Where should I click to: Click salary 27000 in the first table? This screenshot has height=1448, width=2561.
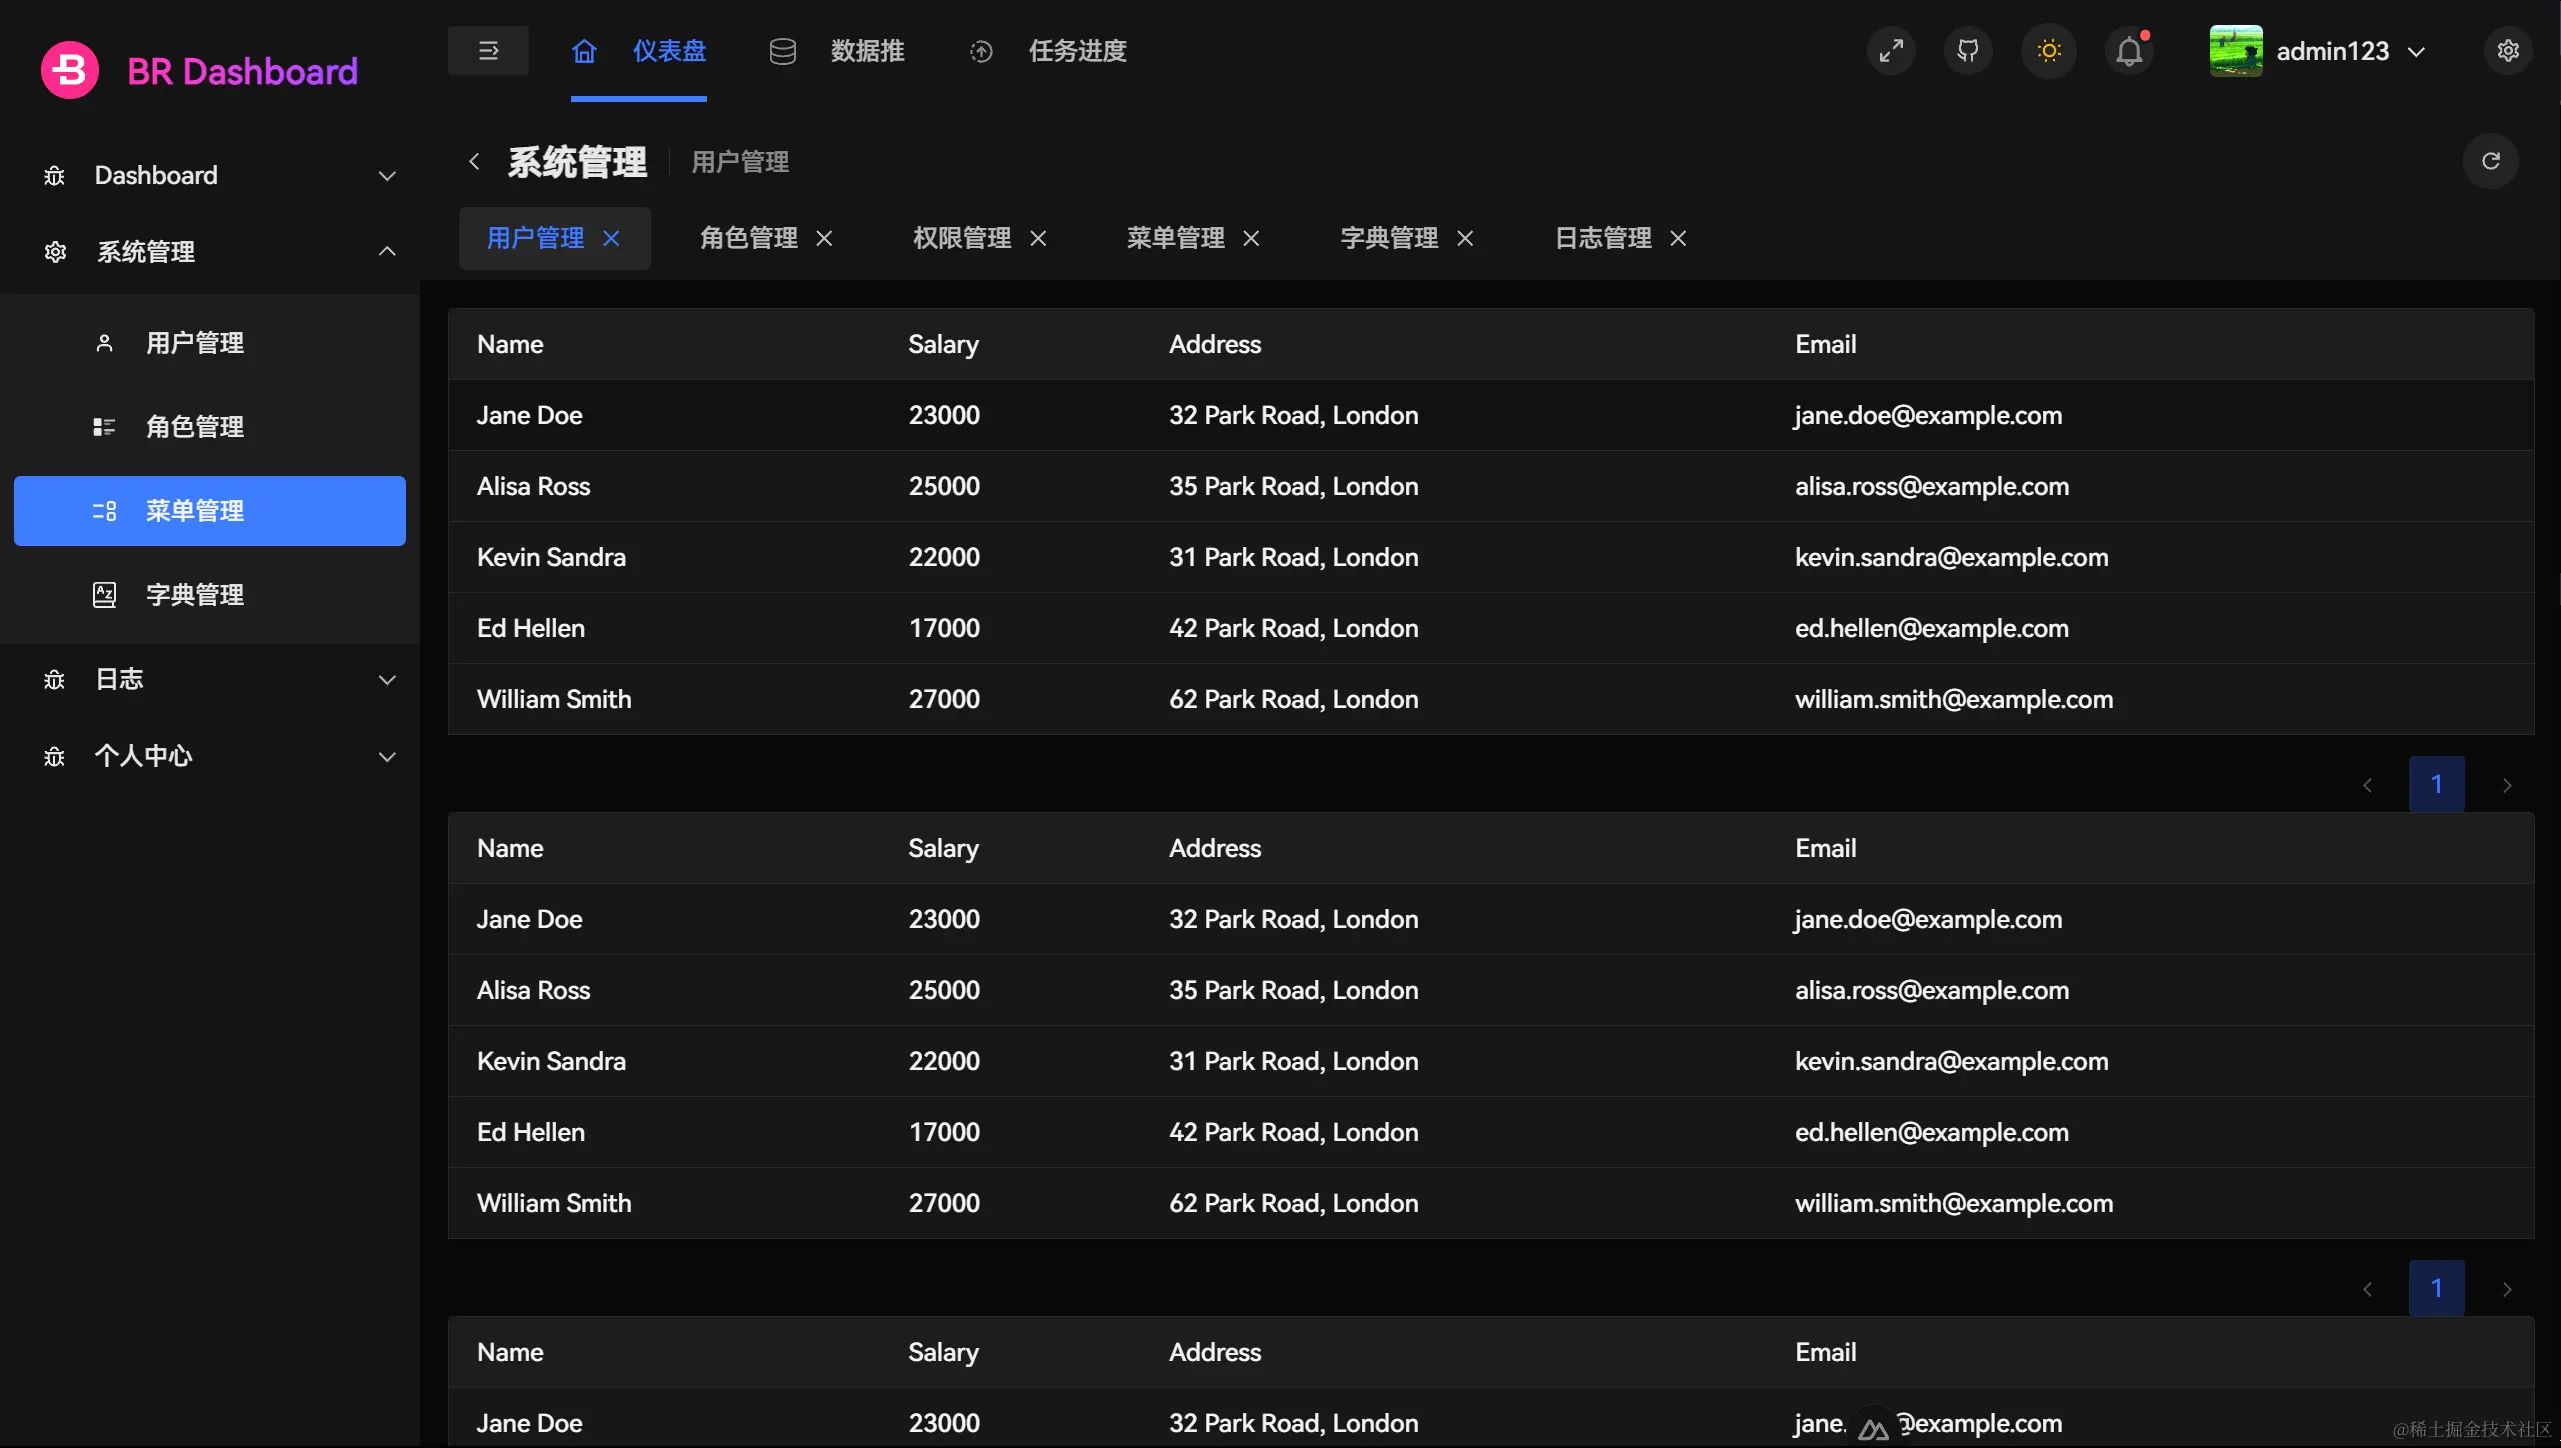944,699
